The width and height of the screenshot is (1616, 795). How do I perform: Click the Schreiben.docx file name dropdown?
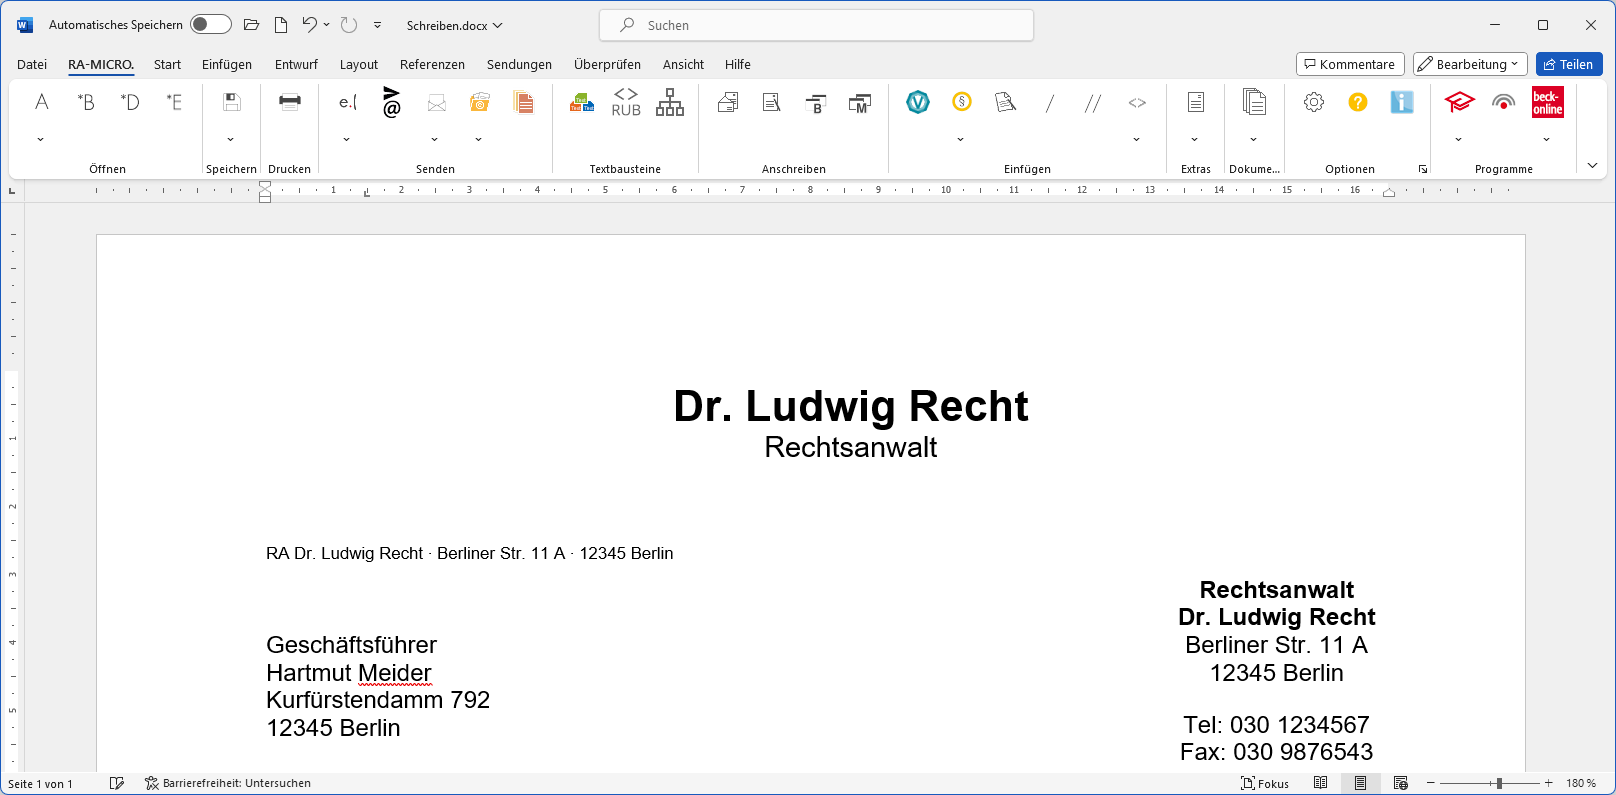click(x=454, y=25)
